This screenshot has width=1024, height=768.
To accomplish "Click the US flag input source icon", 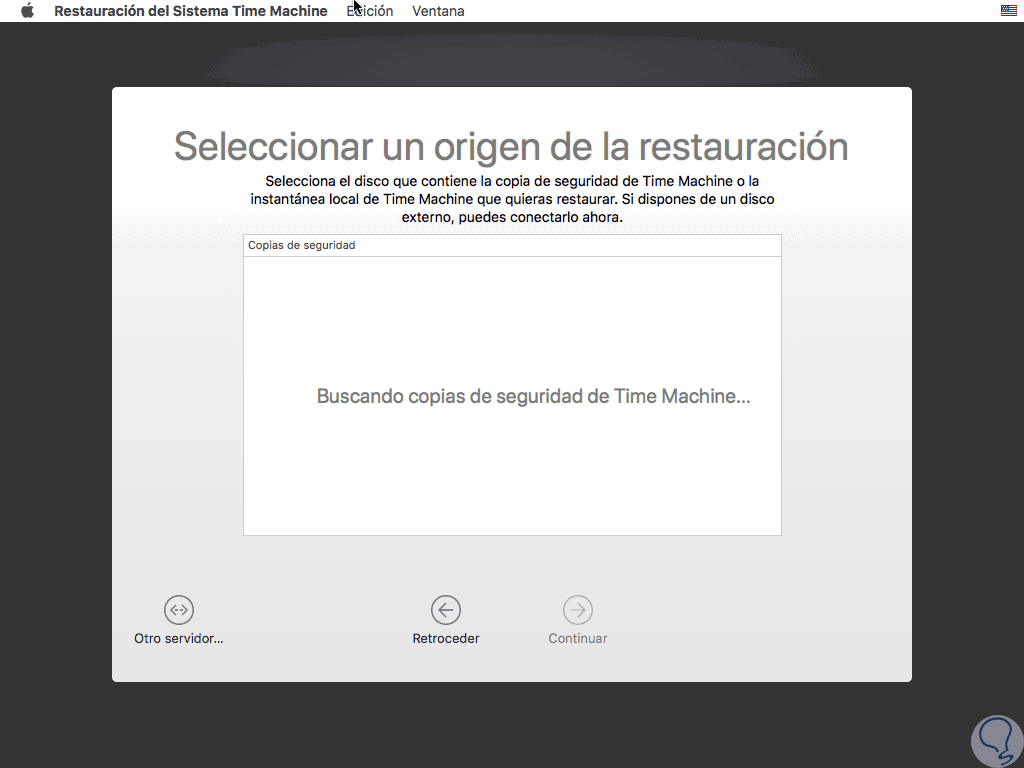I will (1008, 10).
